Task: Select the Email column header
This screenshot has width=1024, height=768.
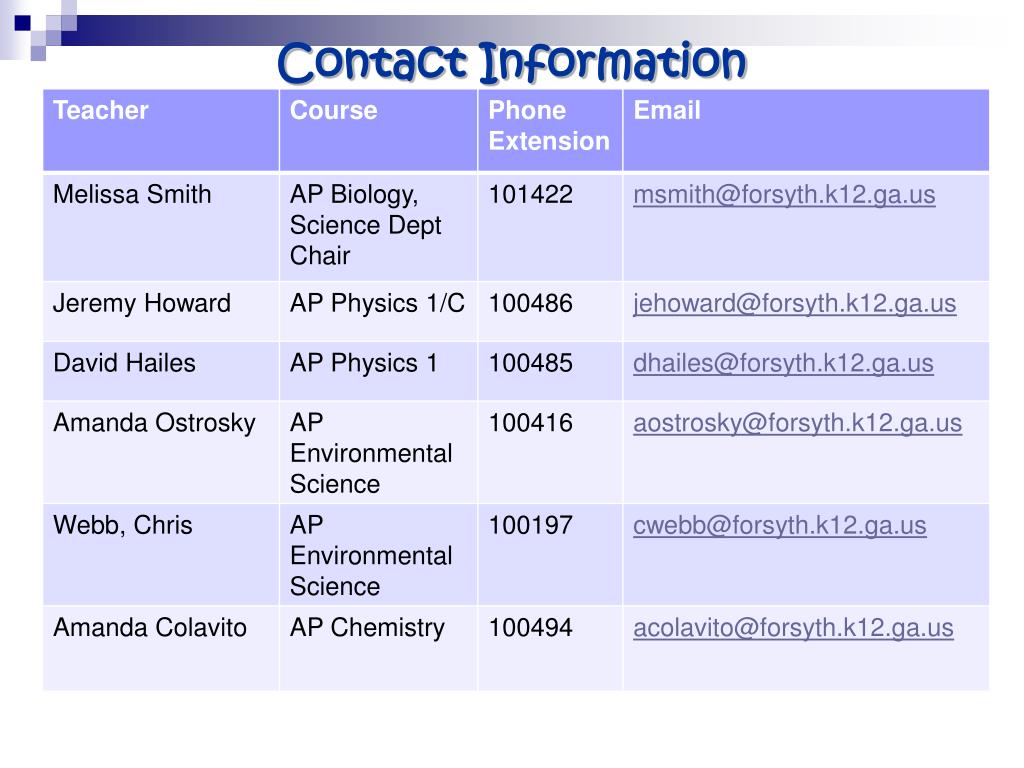Action: (806, 131)
